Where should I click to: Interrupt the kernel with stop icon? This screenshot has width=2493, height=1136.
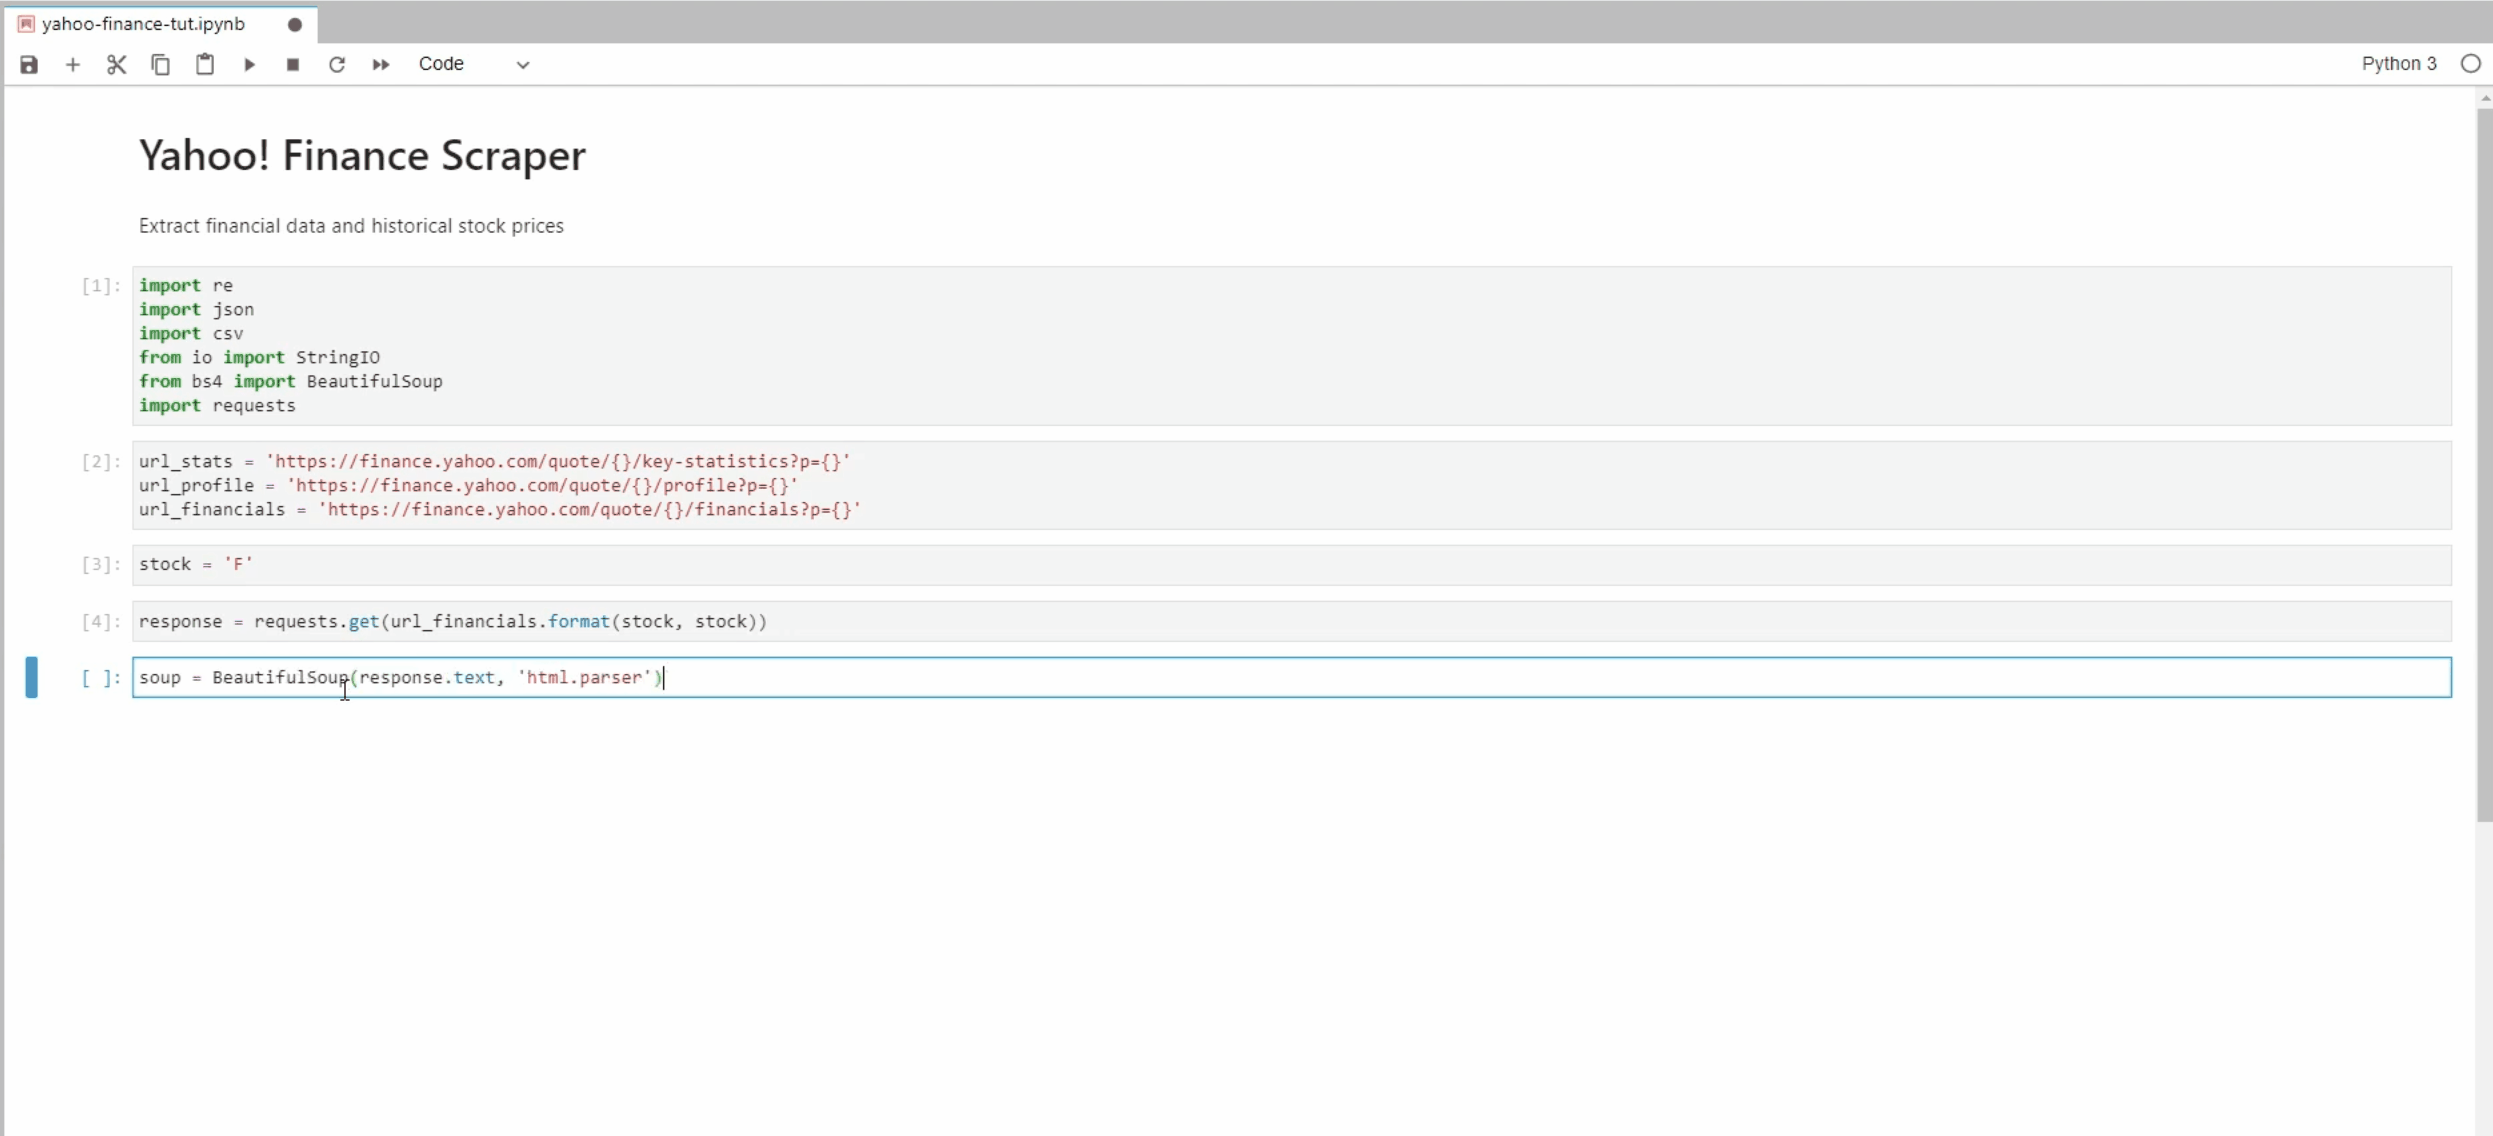click(x=293, y=64)
